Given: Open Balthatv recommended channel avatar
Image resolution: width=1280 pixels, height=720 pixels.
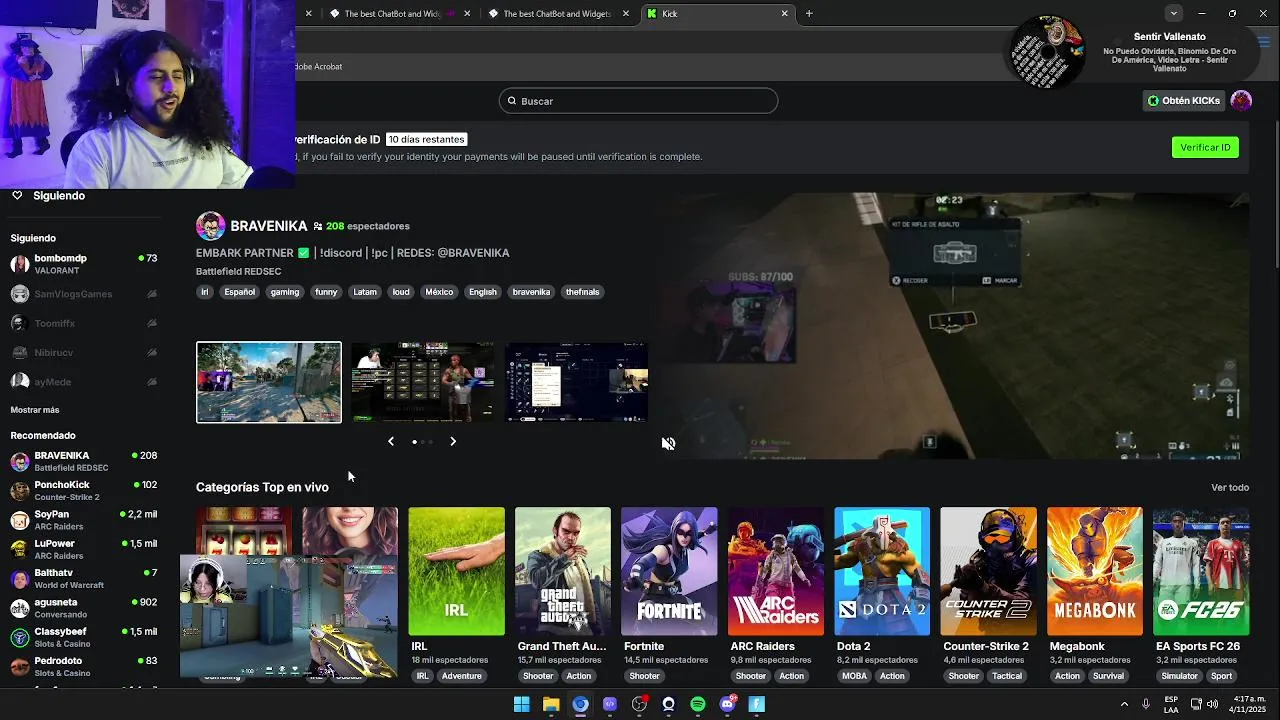Looking at the screenshot, I should [x=20, y=578].
